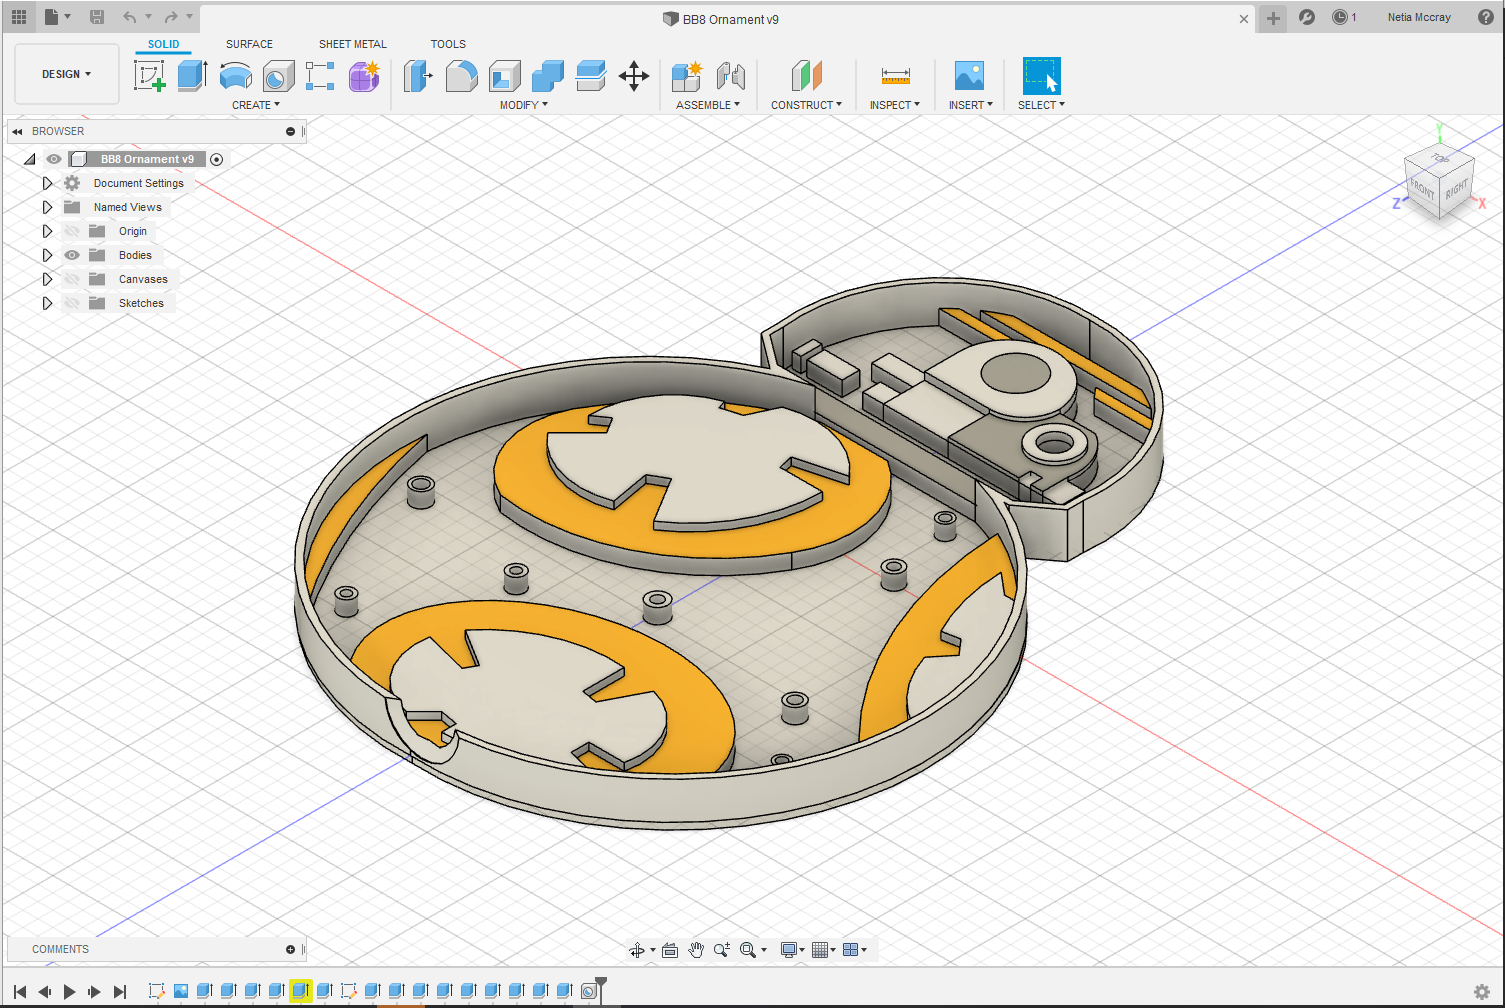The image size is (1505, 1008).
Task: Switch to the SURFACE tab
Action: [248, 44]
